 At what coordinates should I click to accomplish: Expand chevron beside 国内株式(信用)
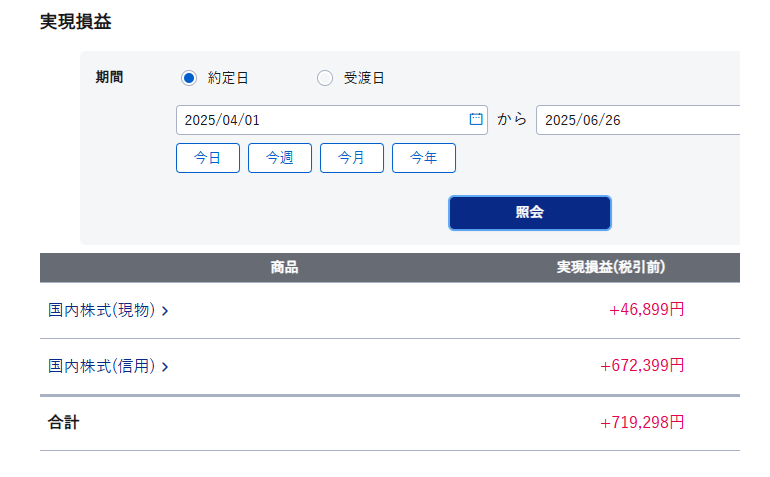165,367
